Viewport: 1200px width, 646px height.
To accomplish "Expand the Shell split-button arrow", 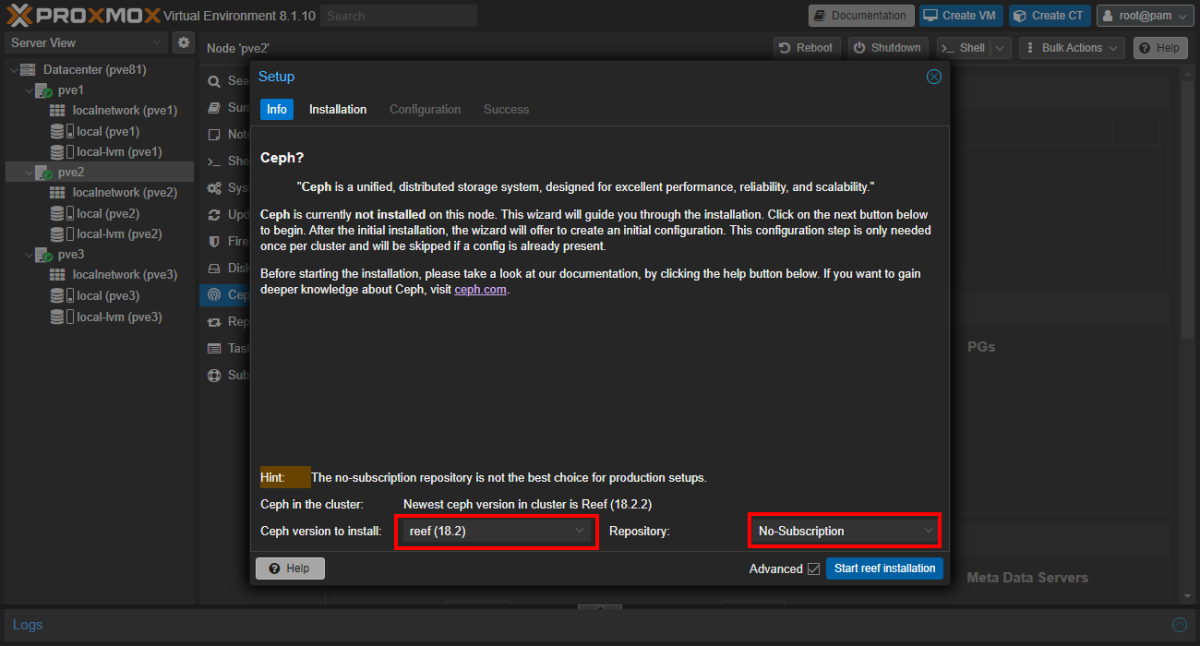I will pos(1001,48).
